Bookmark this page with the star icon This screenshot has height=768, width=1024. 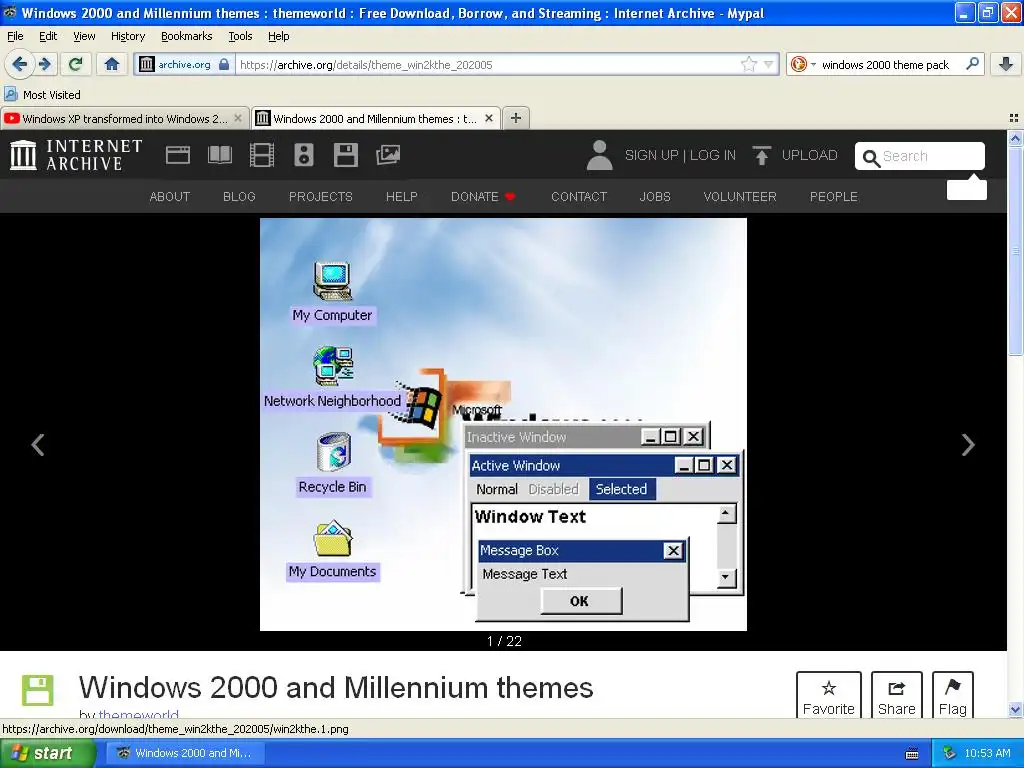(x=748, y=64)
